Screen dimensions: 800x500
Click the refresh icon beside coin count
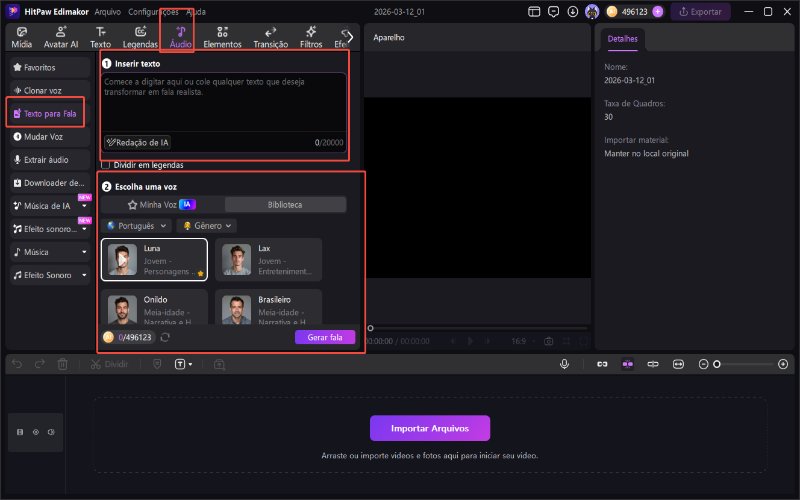[x=165, y=337]
